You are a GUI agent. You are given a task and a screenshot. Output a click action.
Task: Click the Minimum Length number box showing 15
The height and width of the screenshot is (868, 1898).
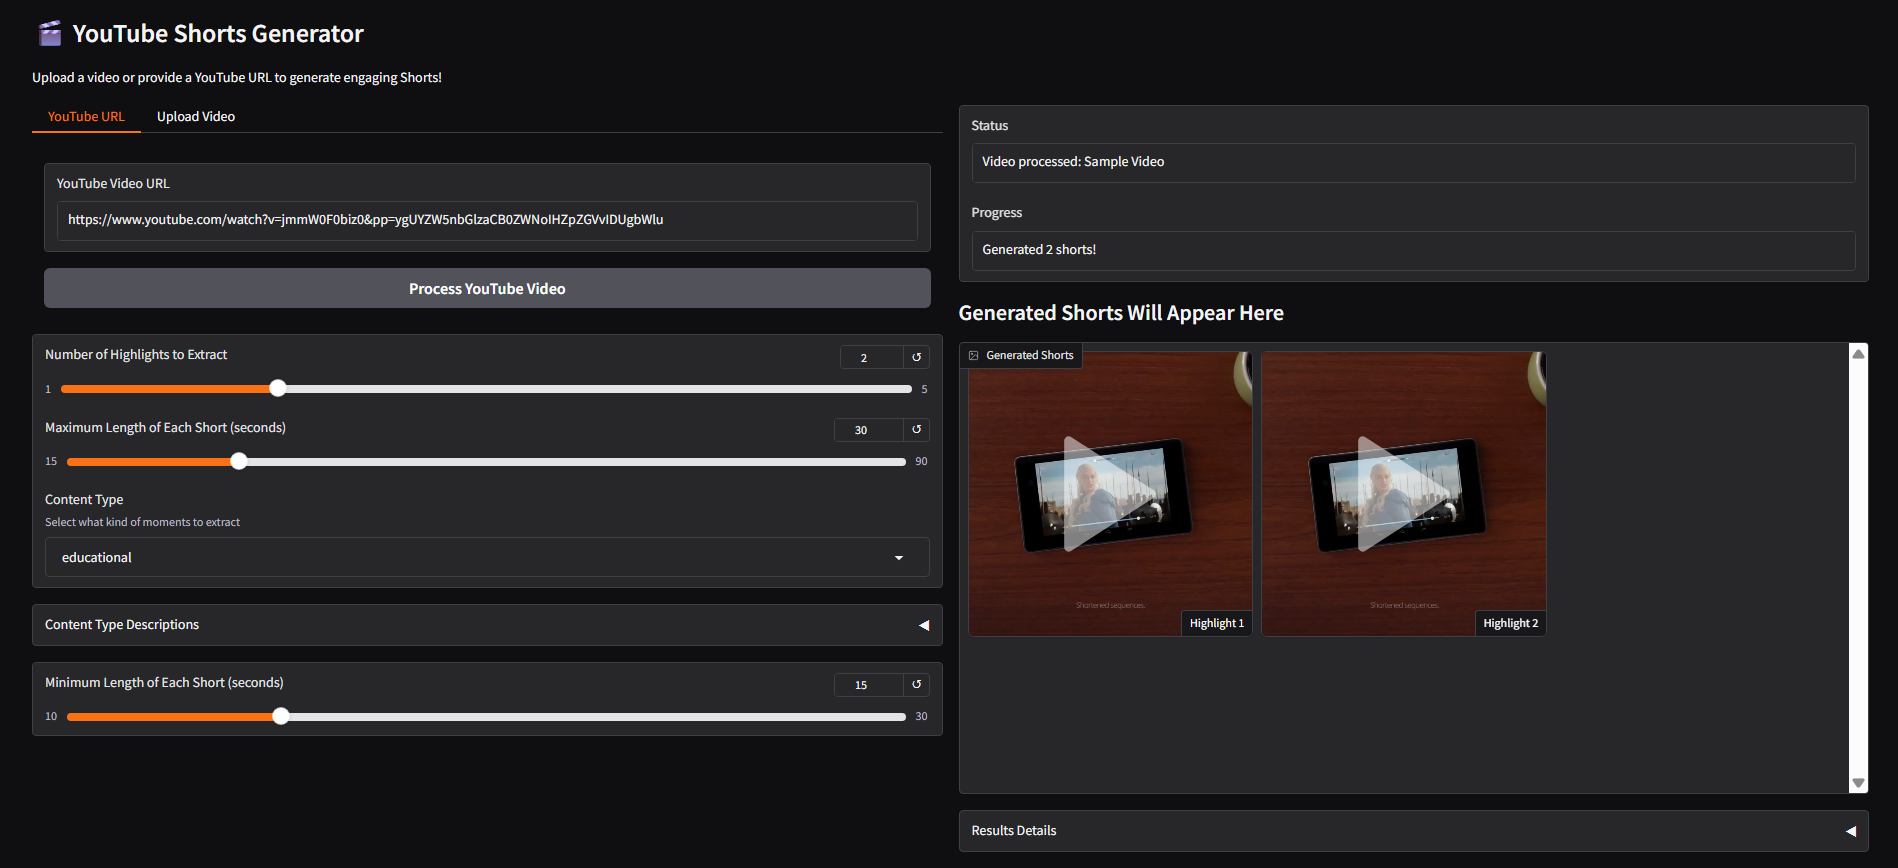point(869,685)
